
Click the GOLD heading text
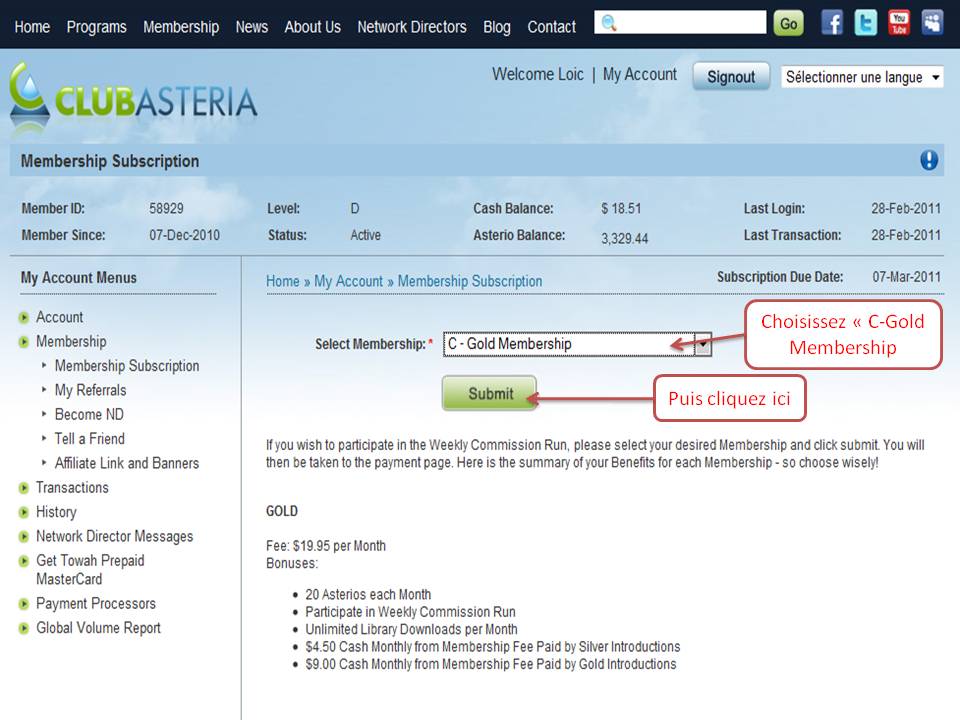pyautogui.click(x=282, y=511)
